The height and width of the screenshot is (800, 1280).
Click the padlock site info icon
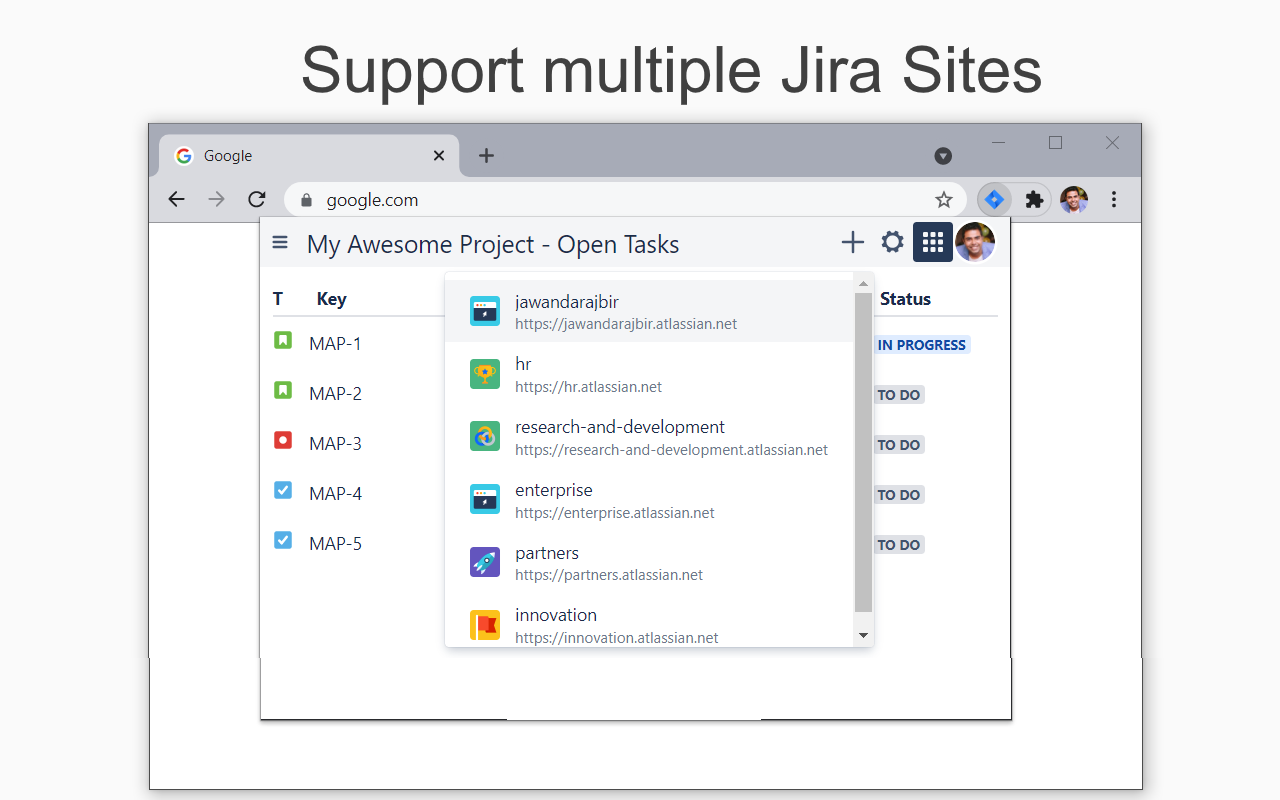click(x=307, y=200)
